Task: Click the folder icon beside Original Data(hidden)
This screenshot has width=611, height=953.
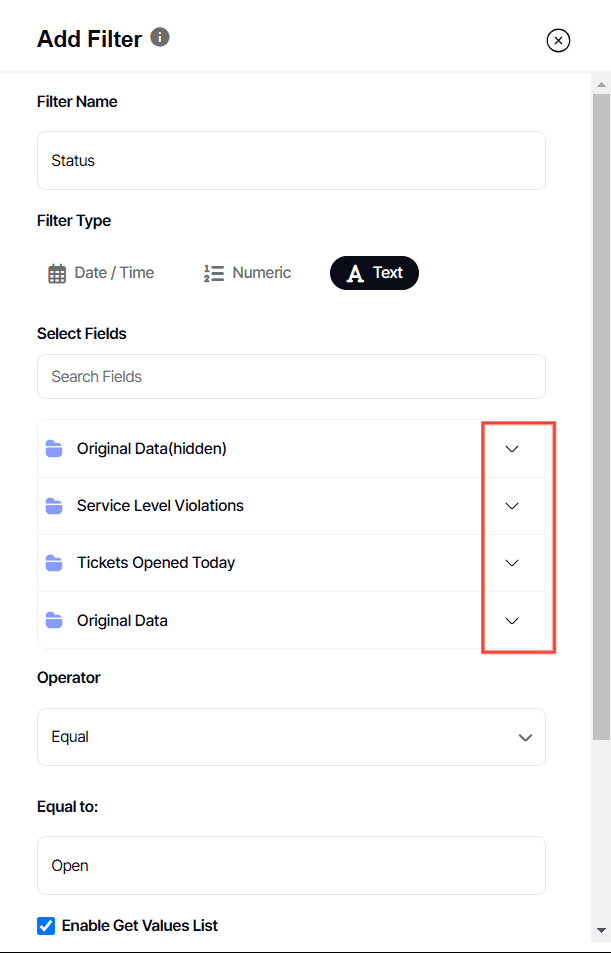Action: click(53, 448)
